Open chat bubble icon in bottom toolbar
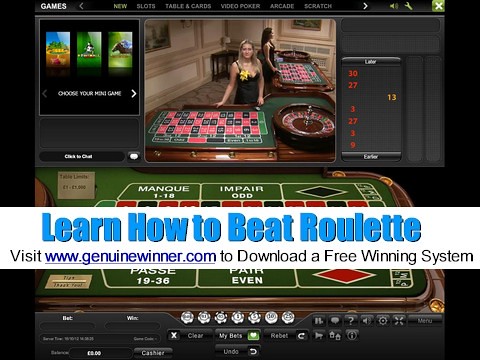The width and height of the screenshot is (480, 360). [335, 321]
